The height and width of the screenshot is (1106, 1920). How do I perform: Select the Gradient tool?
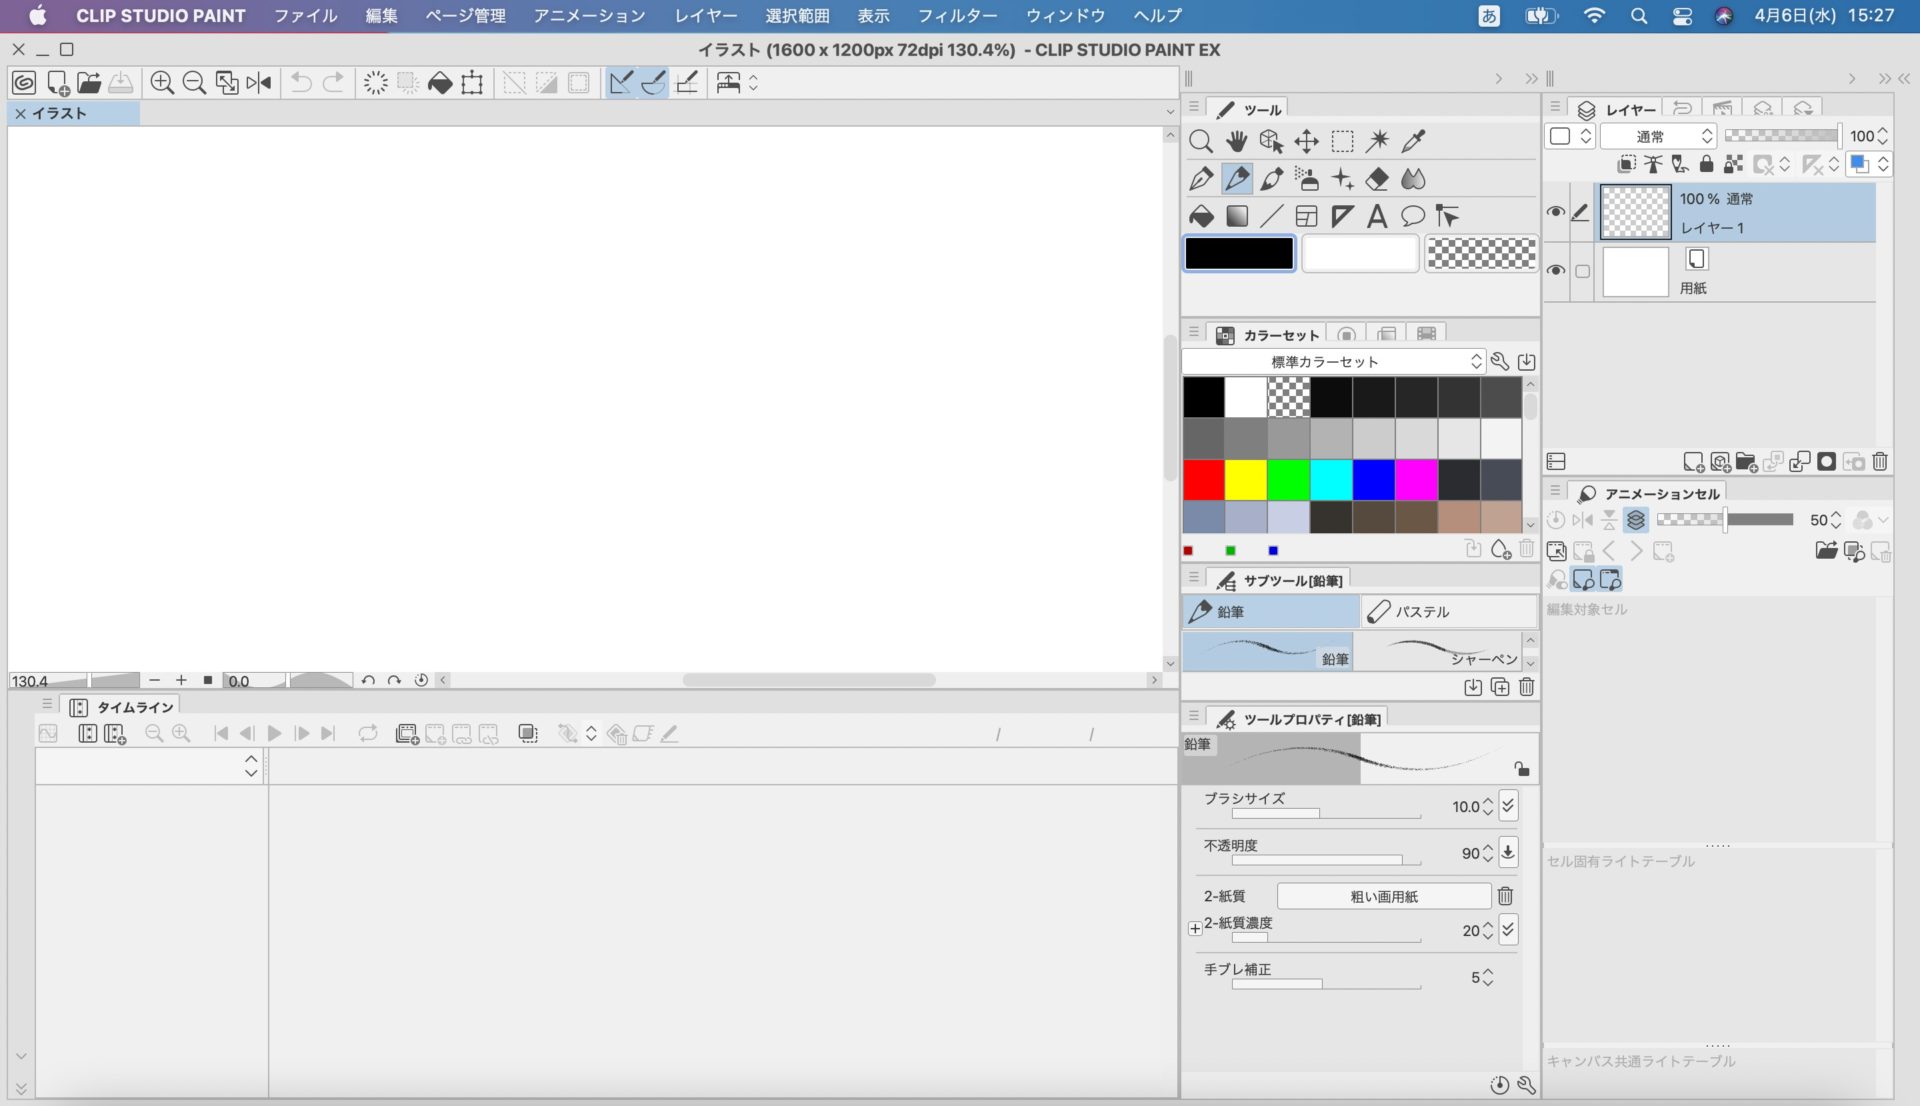pyautogui.click(x=1237, y=216)
